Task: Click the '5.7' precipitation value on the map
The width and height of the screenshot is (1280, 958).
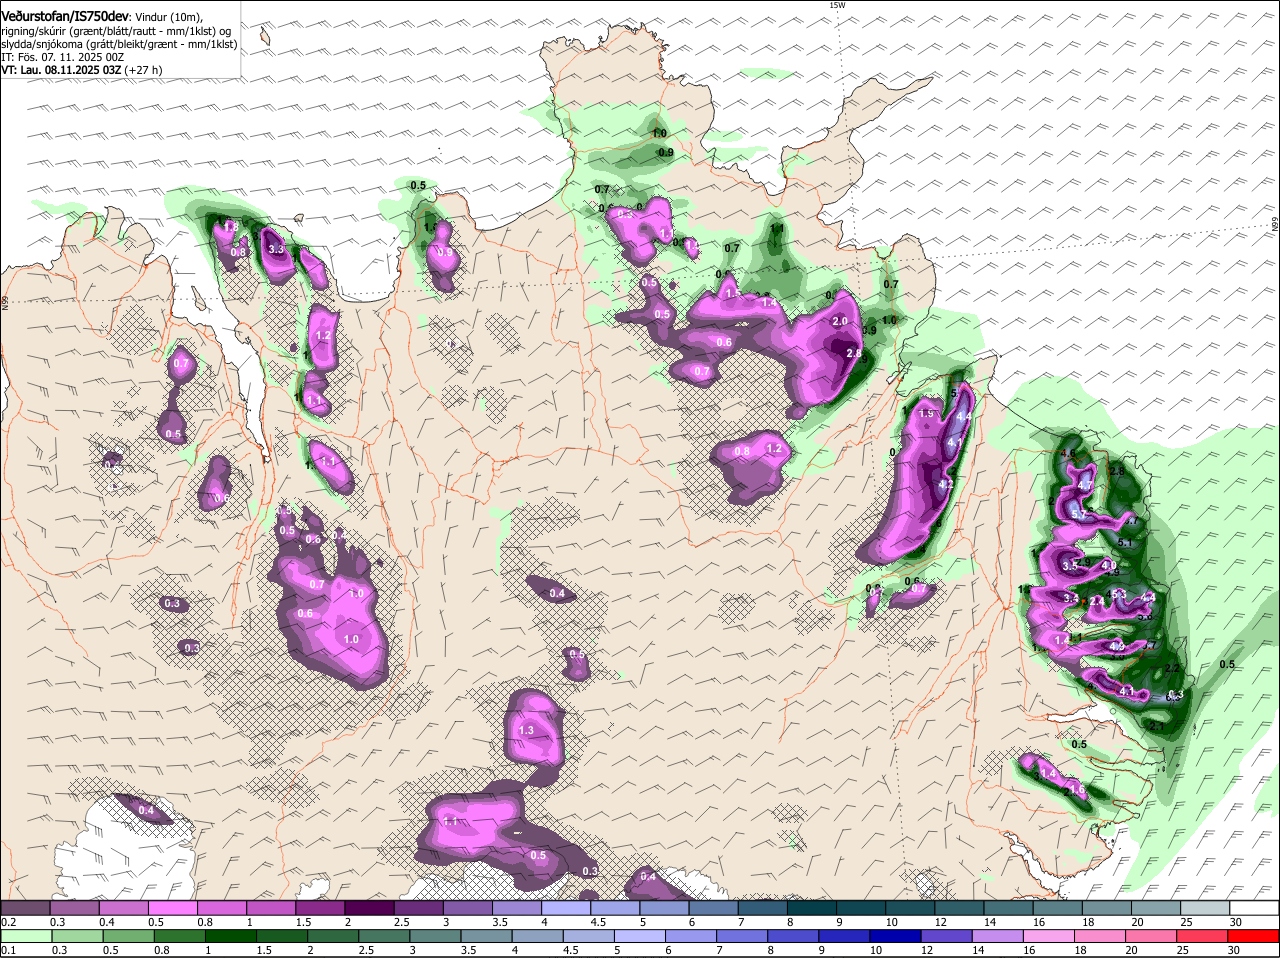Action: [1078, 514]
